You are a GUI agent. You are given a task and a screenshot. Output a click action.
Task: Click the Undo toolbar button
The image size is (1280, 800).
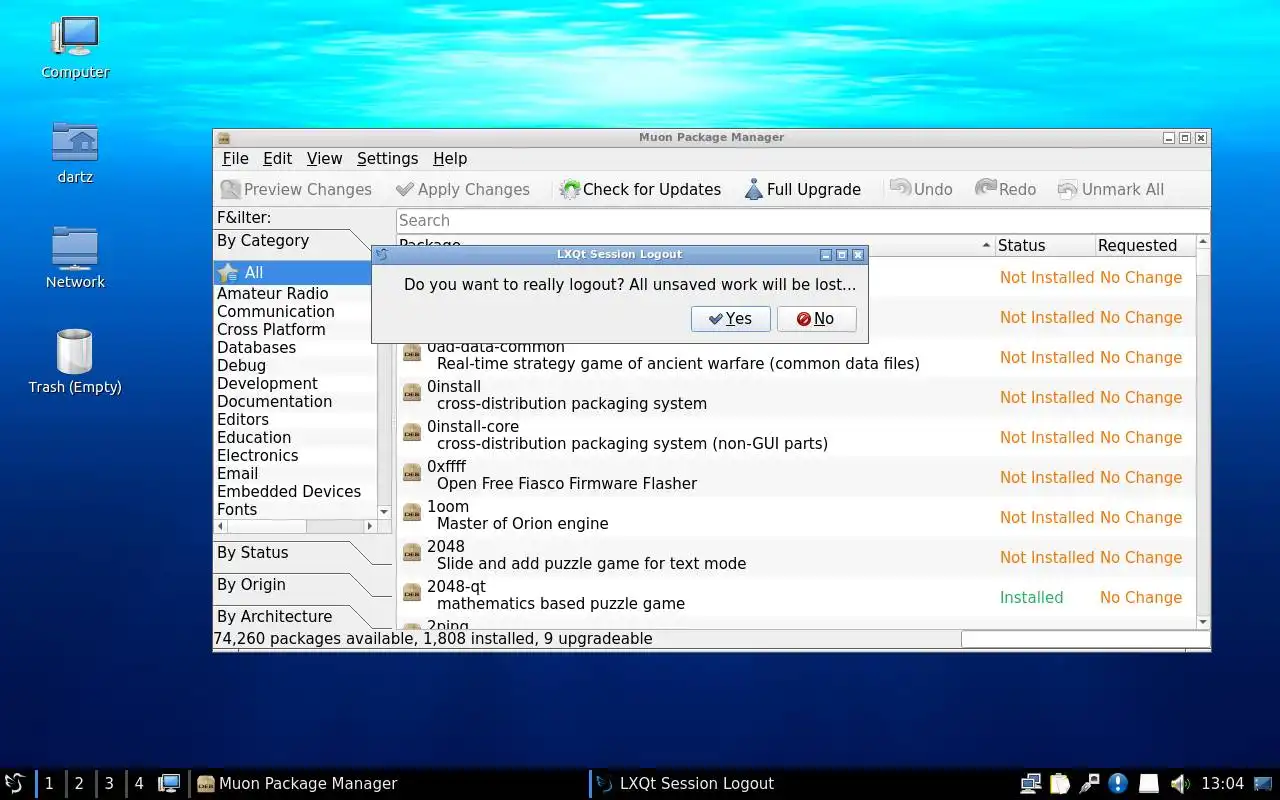(921, 189)
